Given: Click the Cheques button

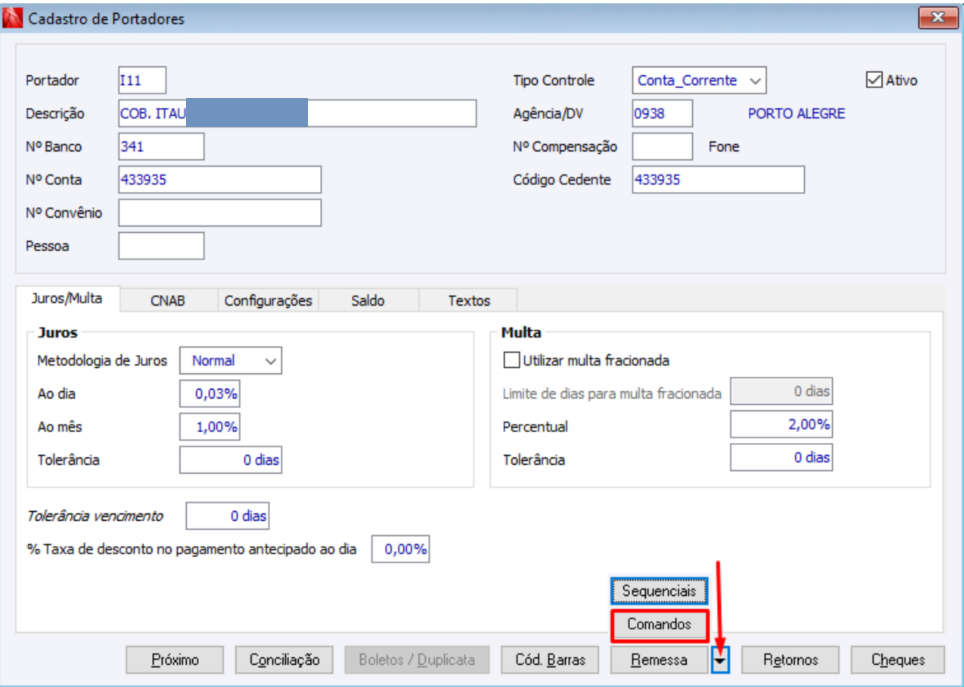Looking at the screenshot, I should click(898, 660).
